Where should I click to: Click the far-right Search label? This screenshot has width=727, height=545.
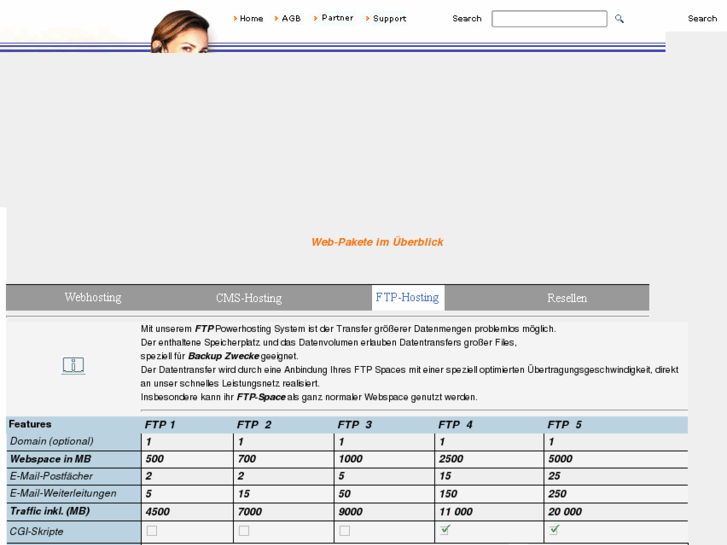coord(702,19)
